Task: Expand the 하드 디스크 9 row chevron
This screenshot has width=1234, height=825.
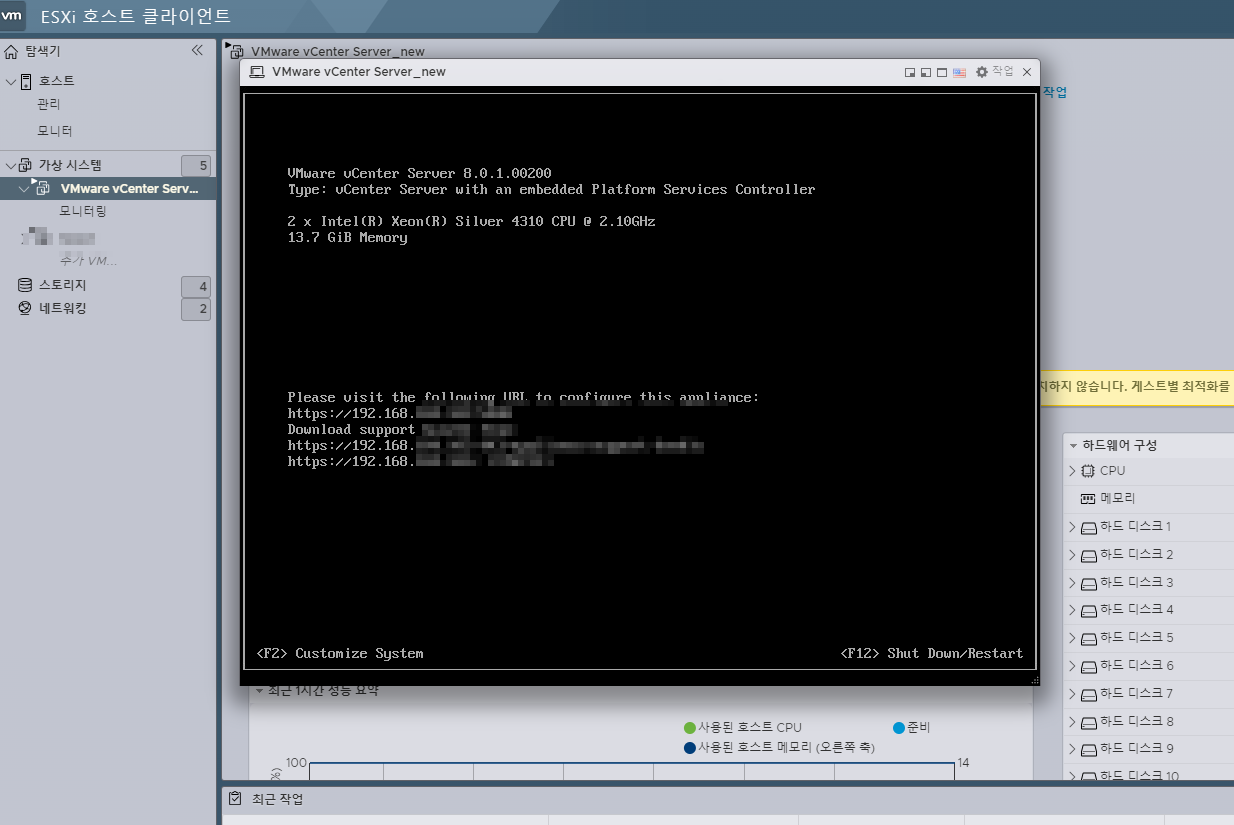Action: (1072, 749)
